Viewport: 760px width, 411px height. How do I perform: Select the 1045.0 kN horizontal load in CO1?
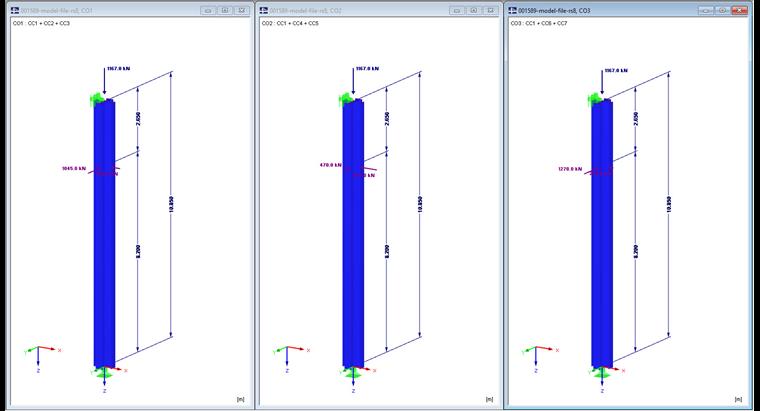pos(74,169)
